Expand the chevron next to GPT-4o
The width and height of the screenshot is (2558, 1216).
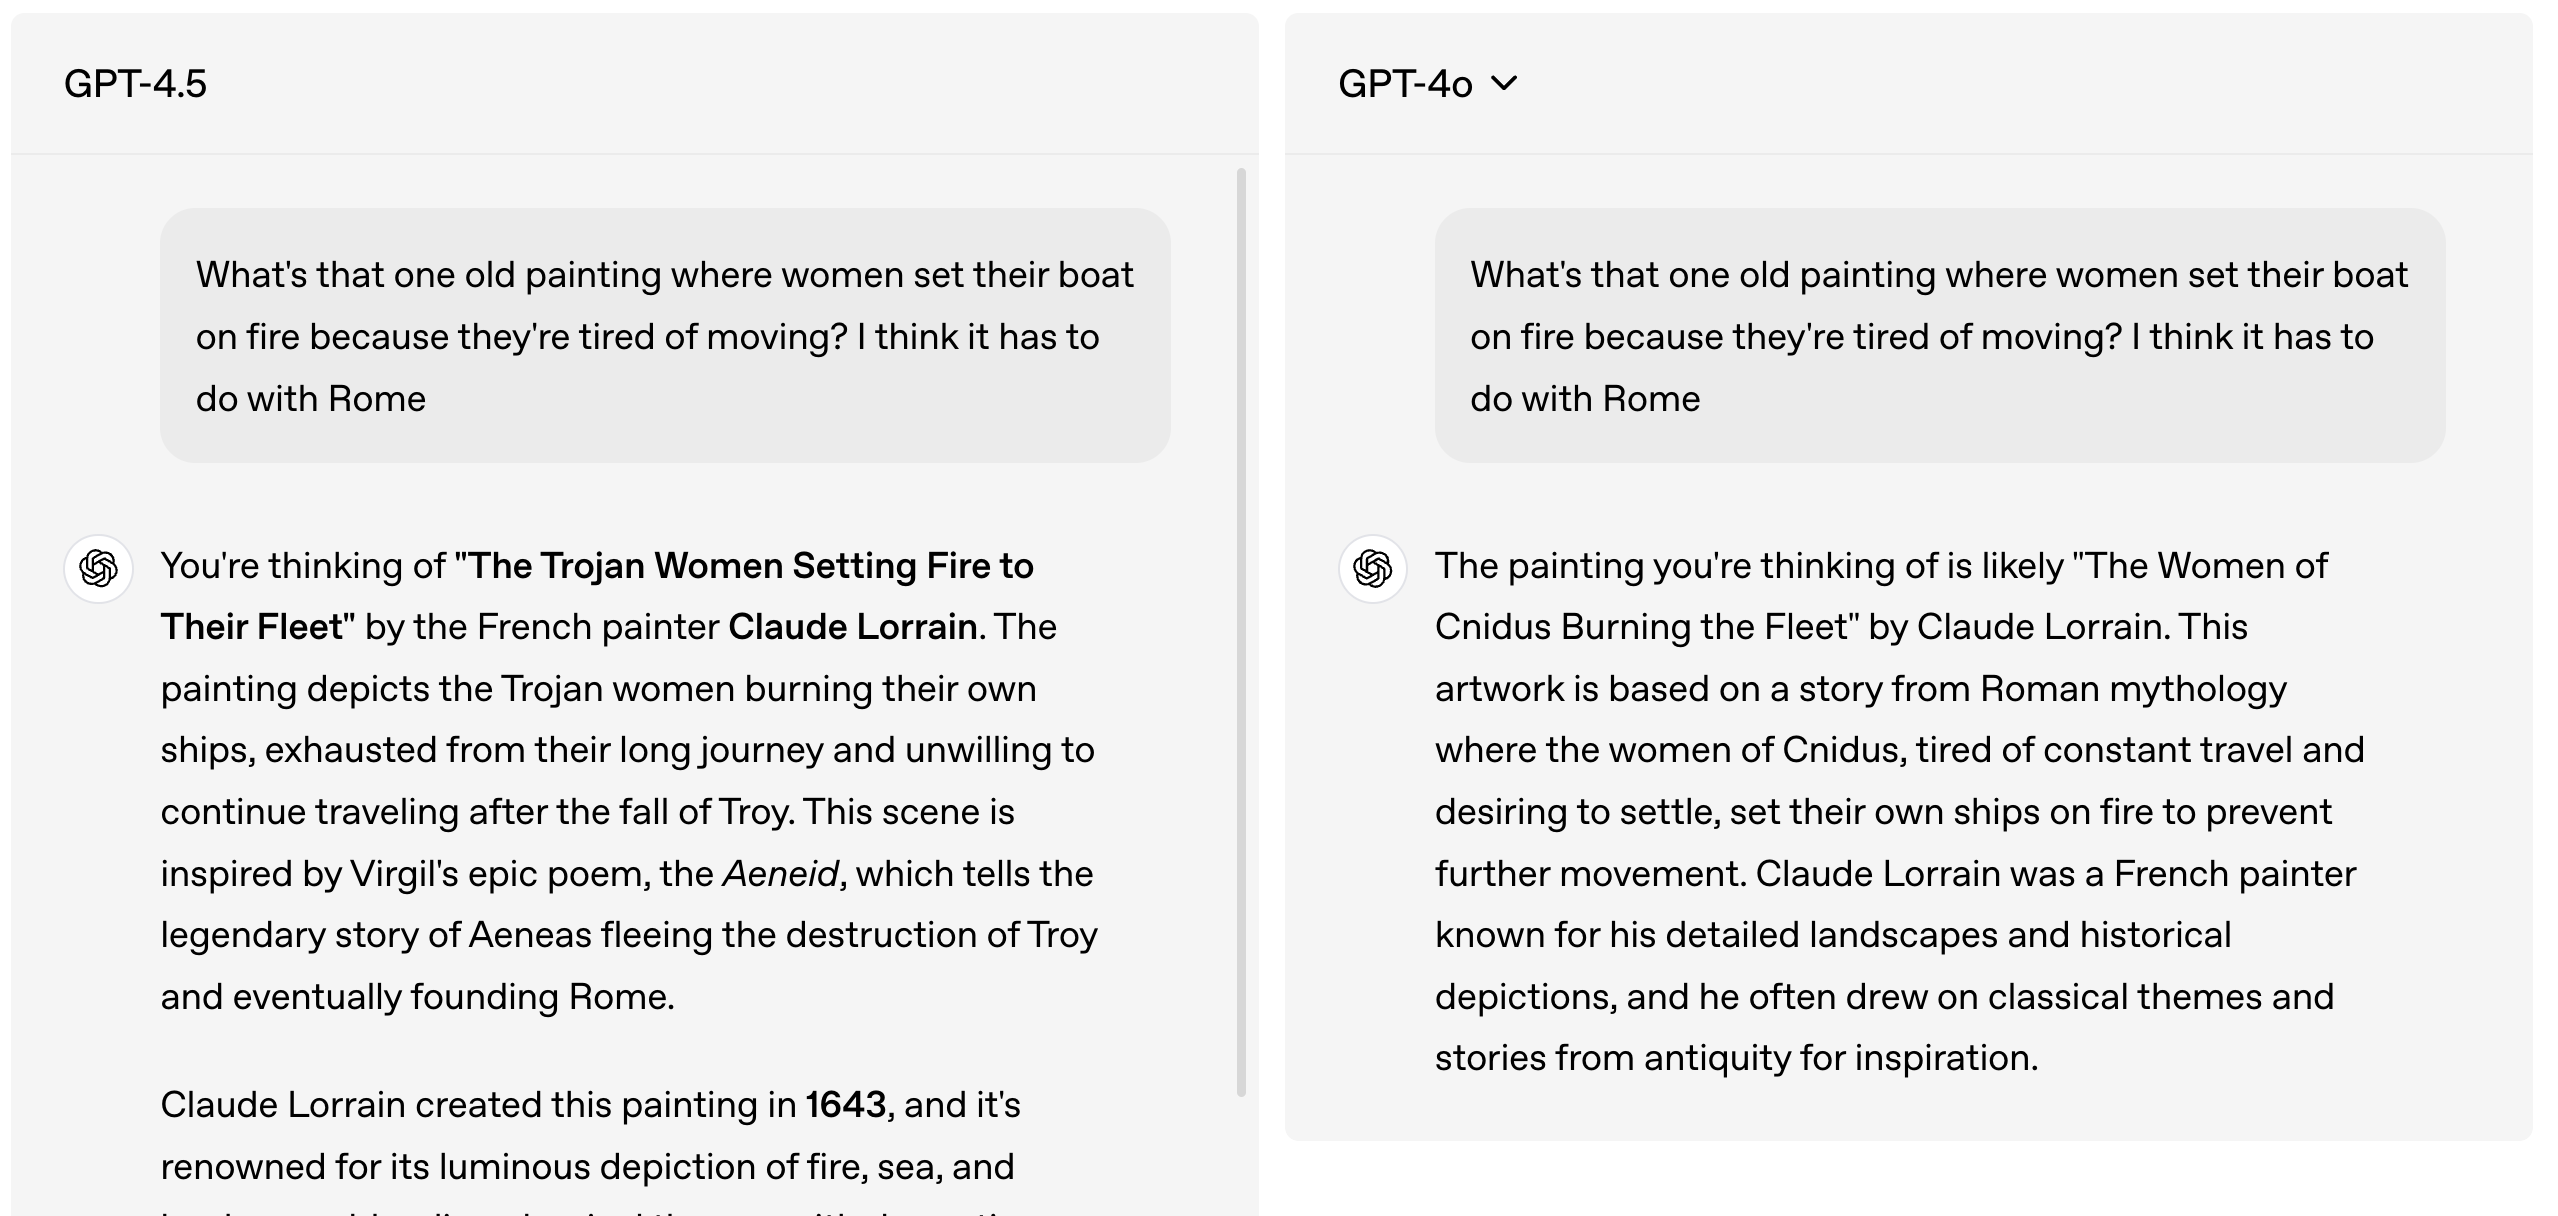coord(1503,83)
